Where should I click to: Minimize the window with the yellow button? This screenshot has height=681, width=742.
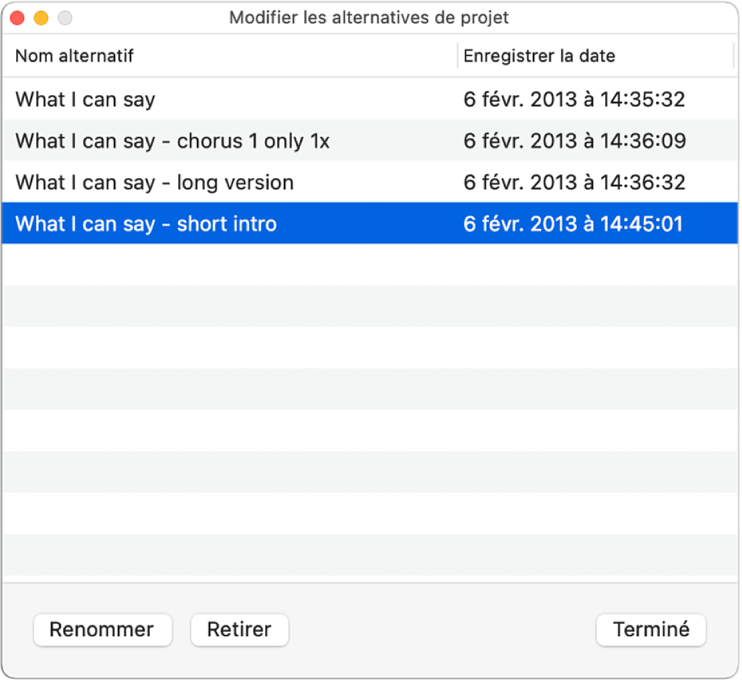(x=41, y=18)
